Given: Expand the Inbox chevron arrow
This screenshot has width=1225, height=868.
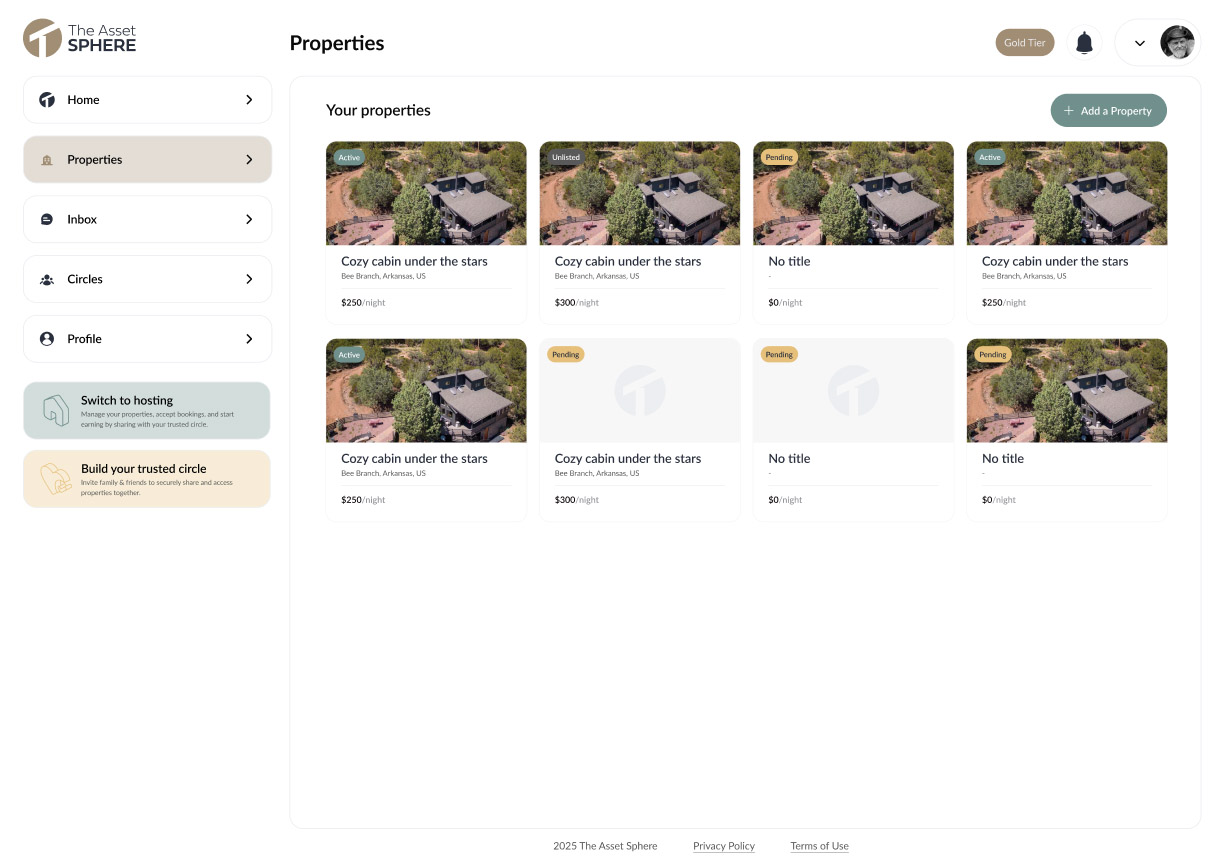Looking at the screenshot, I should click(249, 220).
